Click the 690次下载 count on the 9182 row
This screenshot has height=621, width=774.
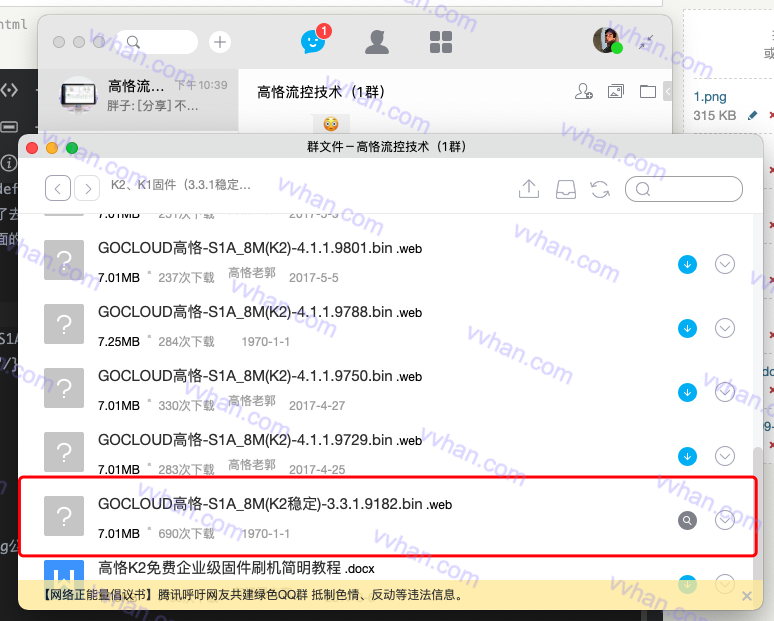(x=187, y=534)
